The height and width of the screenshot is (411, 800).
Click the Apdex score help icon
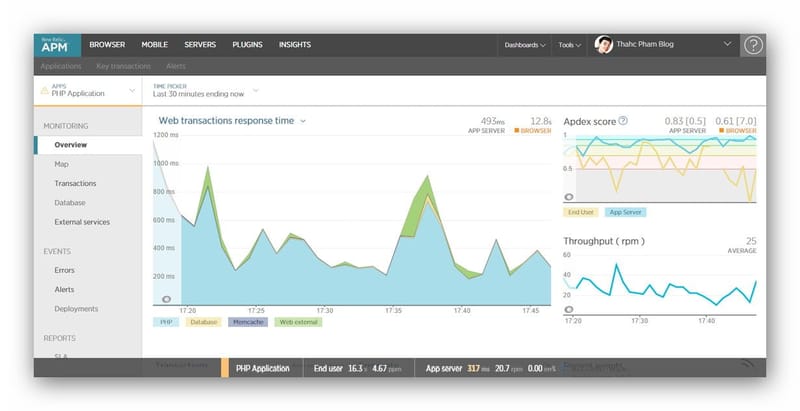coord(623,121)
